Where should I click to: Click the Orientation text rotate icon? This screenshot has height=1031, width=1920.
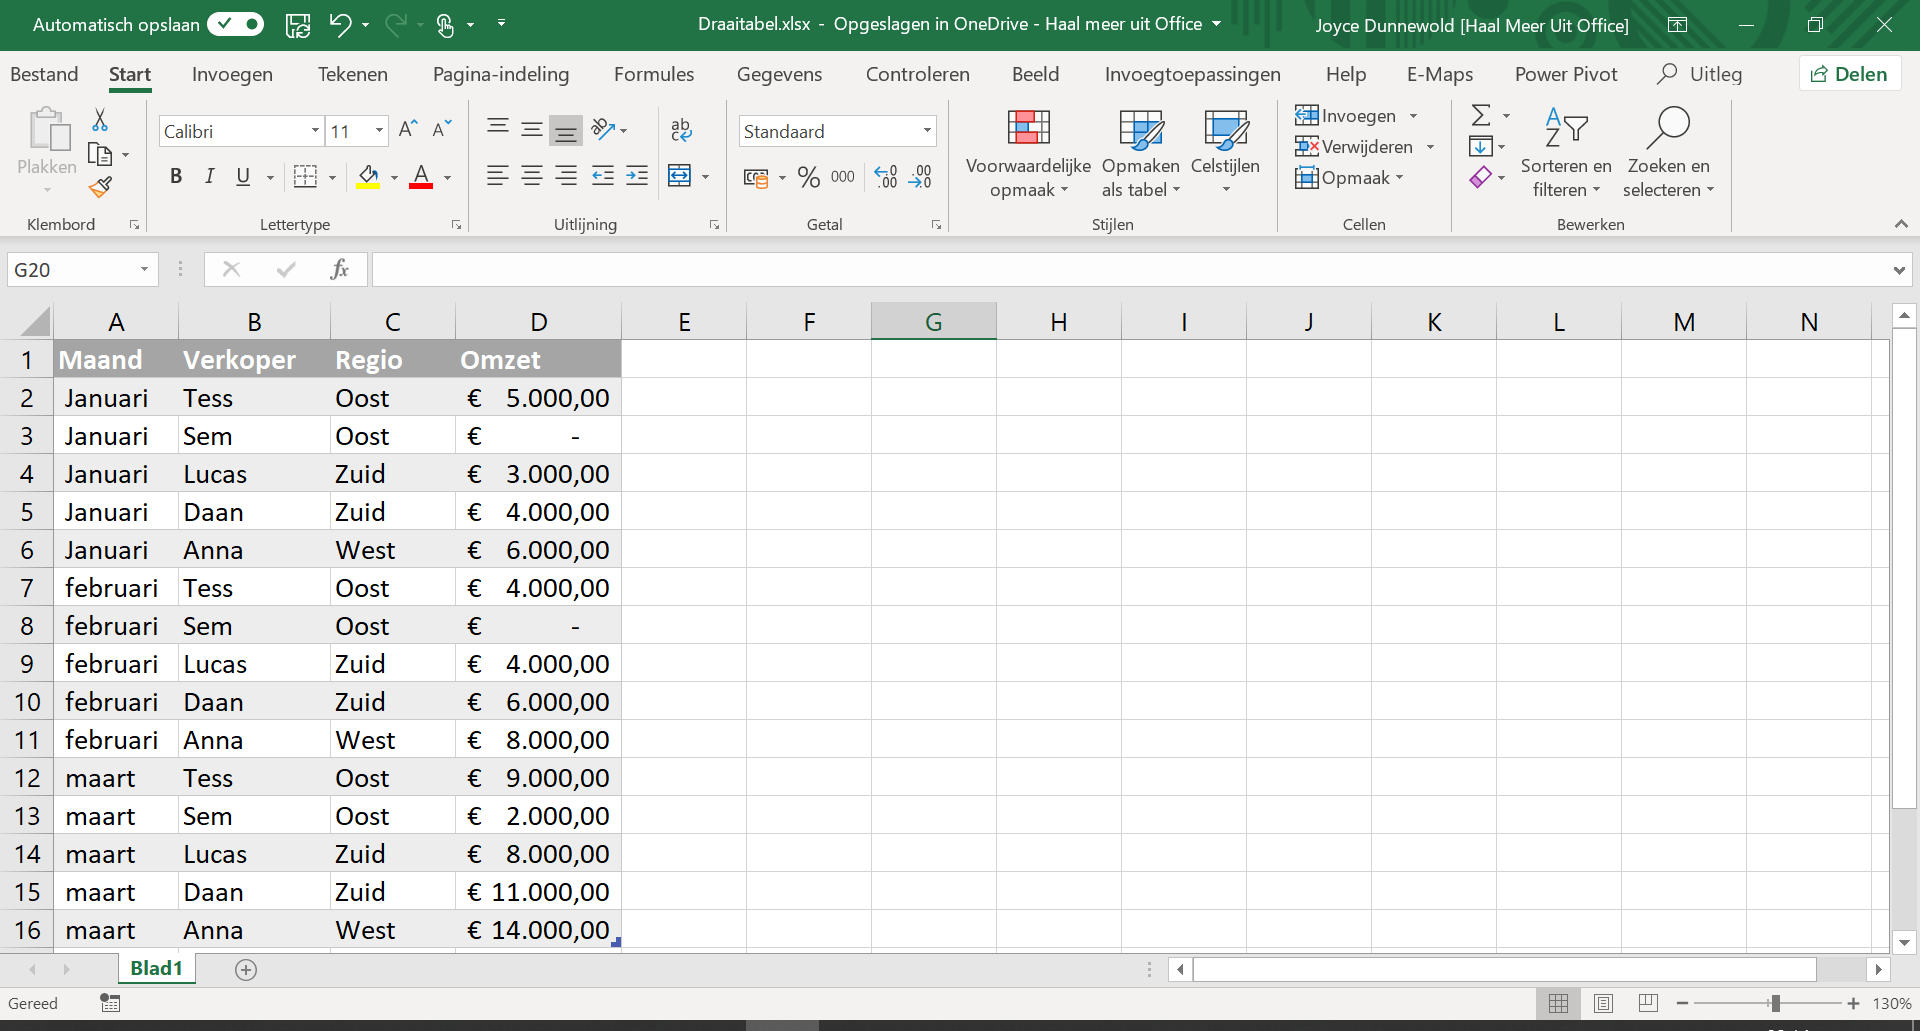coord(603,129)
